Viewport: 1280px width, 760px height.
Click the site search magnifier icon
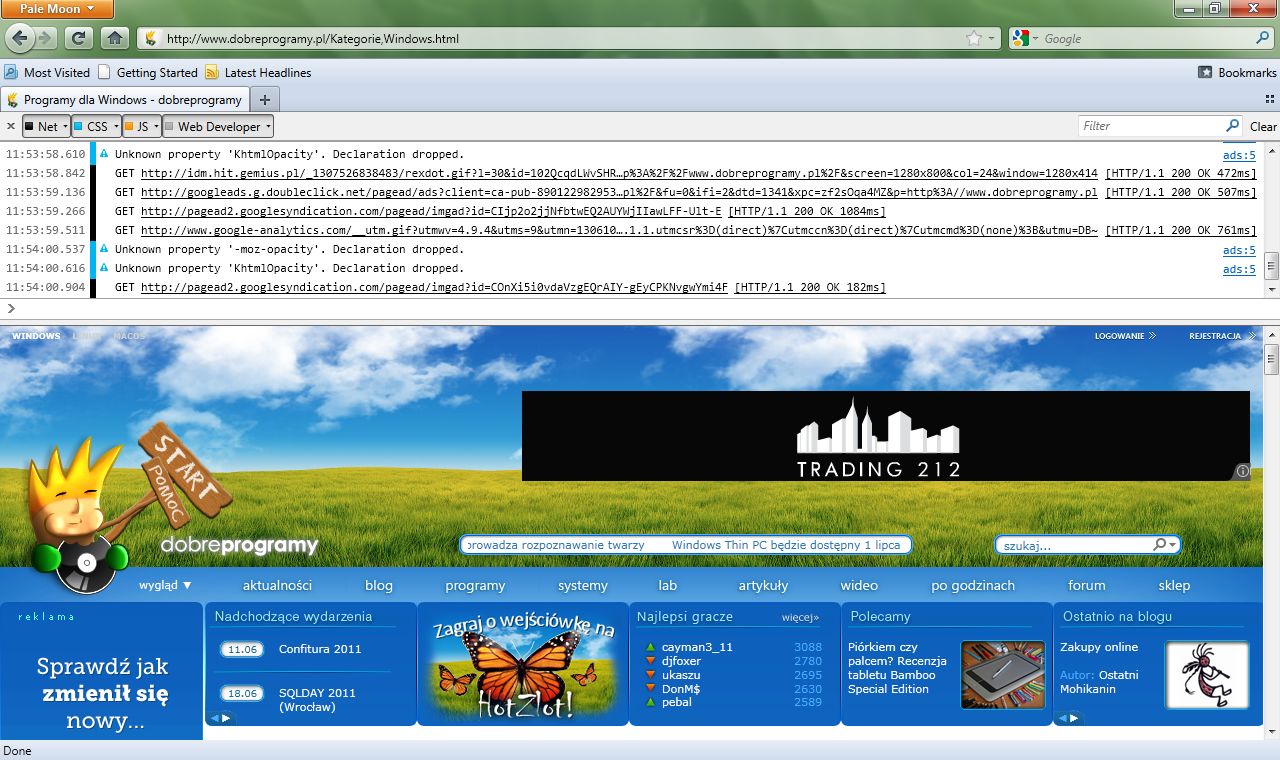1161,545
